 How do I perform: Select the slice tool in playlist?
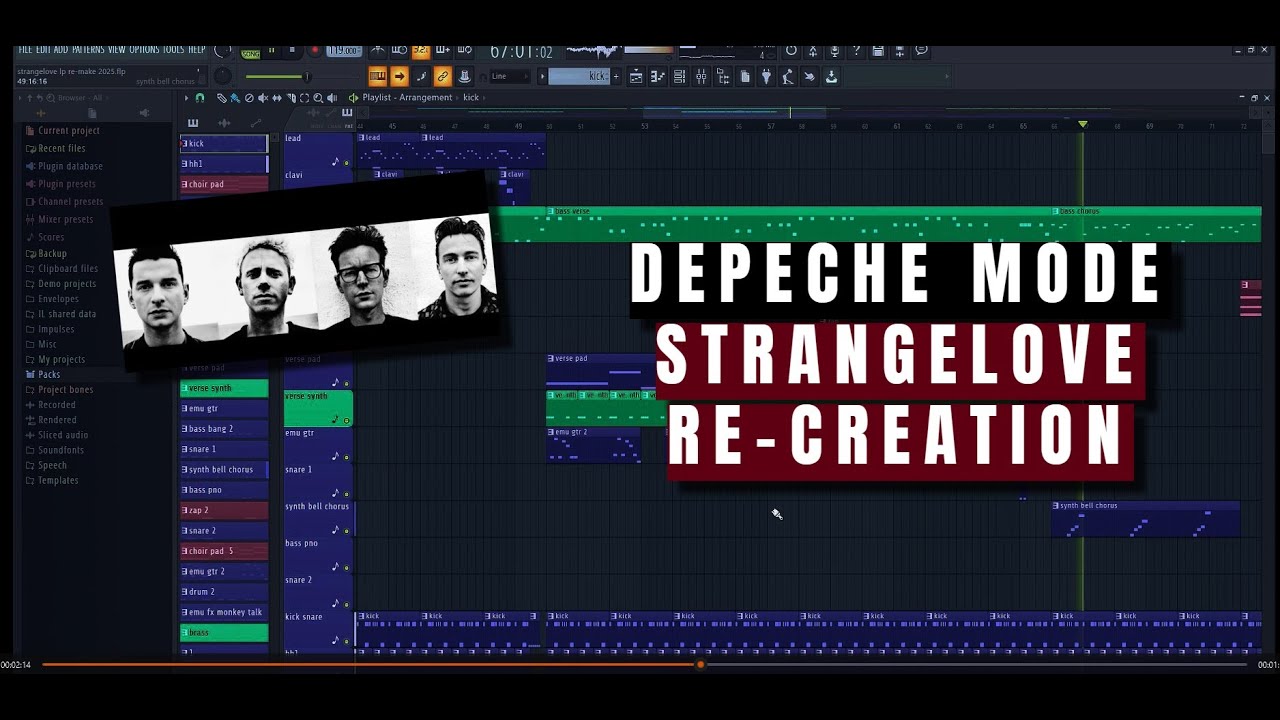(291, 98)
